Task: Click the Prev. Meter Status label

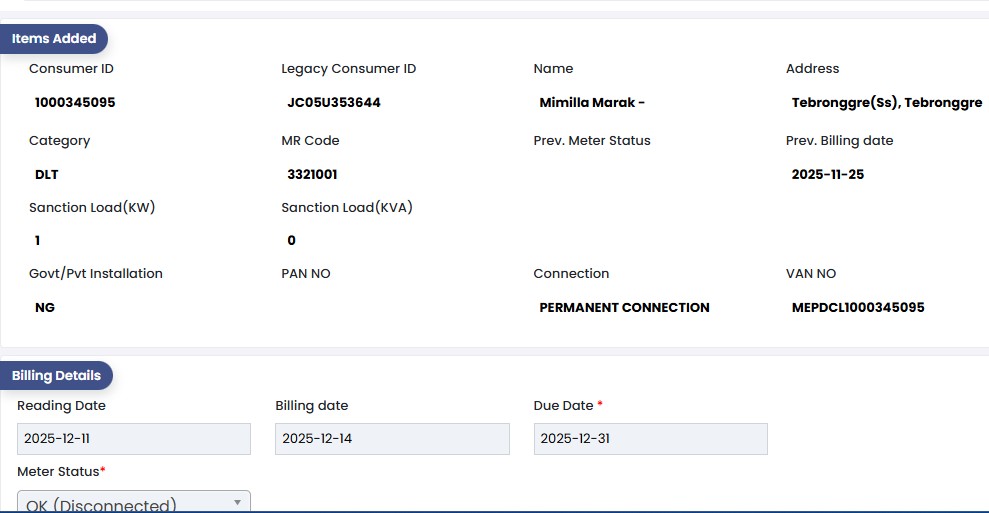Action: pos(592,141)
